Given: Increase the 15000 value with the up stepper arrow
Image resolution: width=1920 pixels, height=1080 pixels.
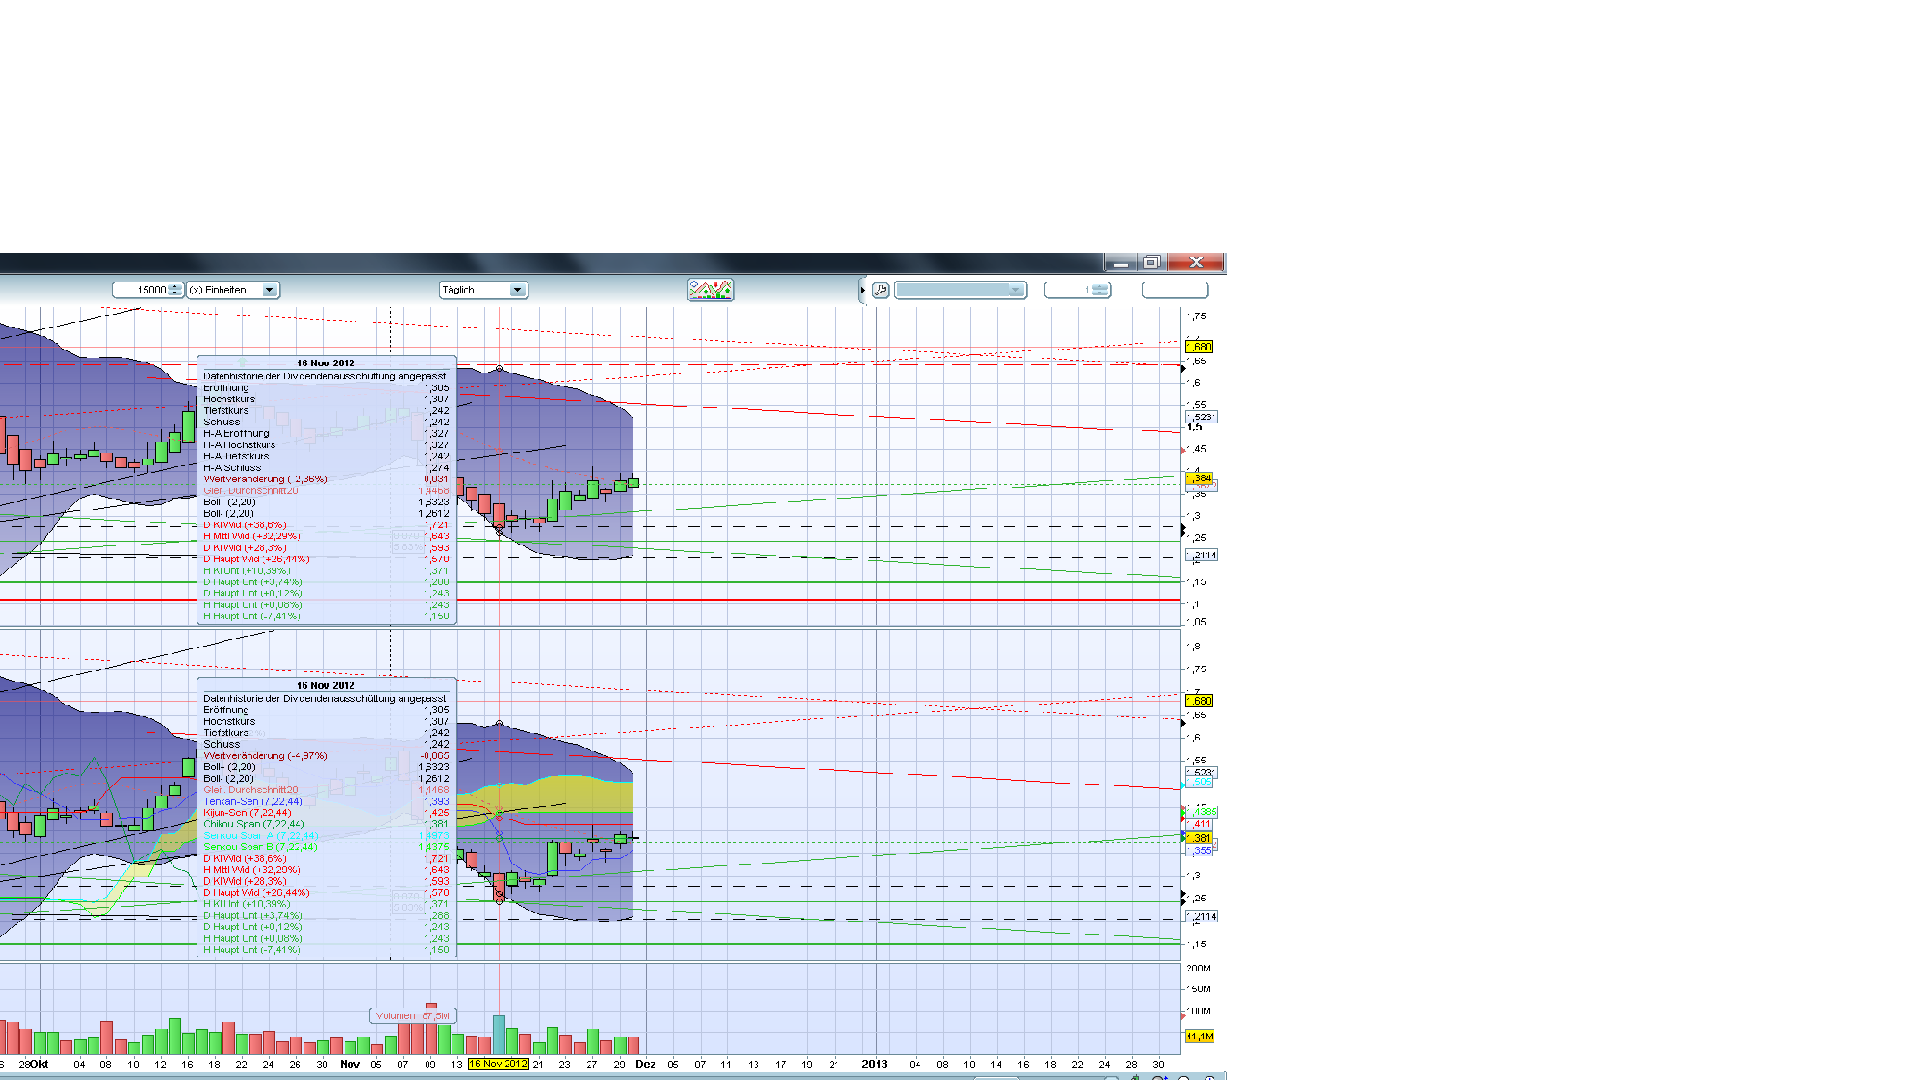Looking at the screenshot, I should 175,287.
